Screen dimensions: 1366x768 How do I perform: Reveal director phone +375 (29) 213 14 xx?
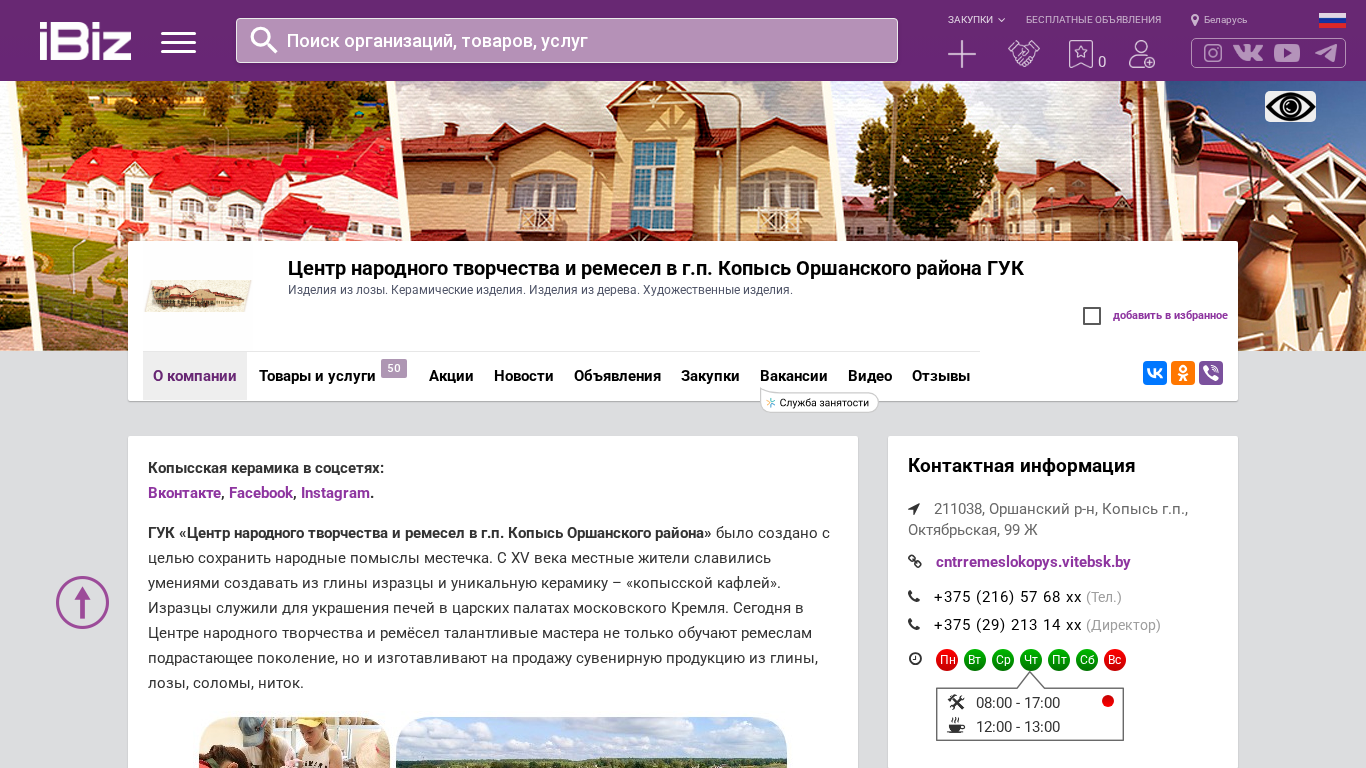(1007, 625)
